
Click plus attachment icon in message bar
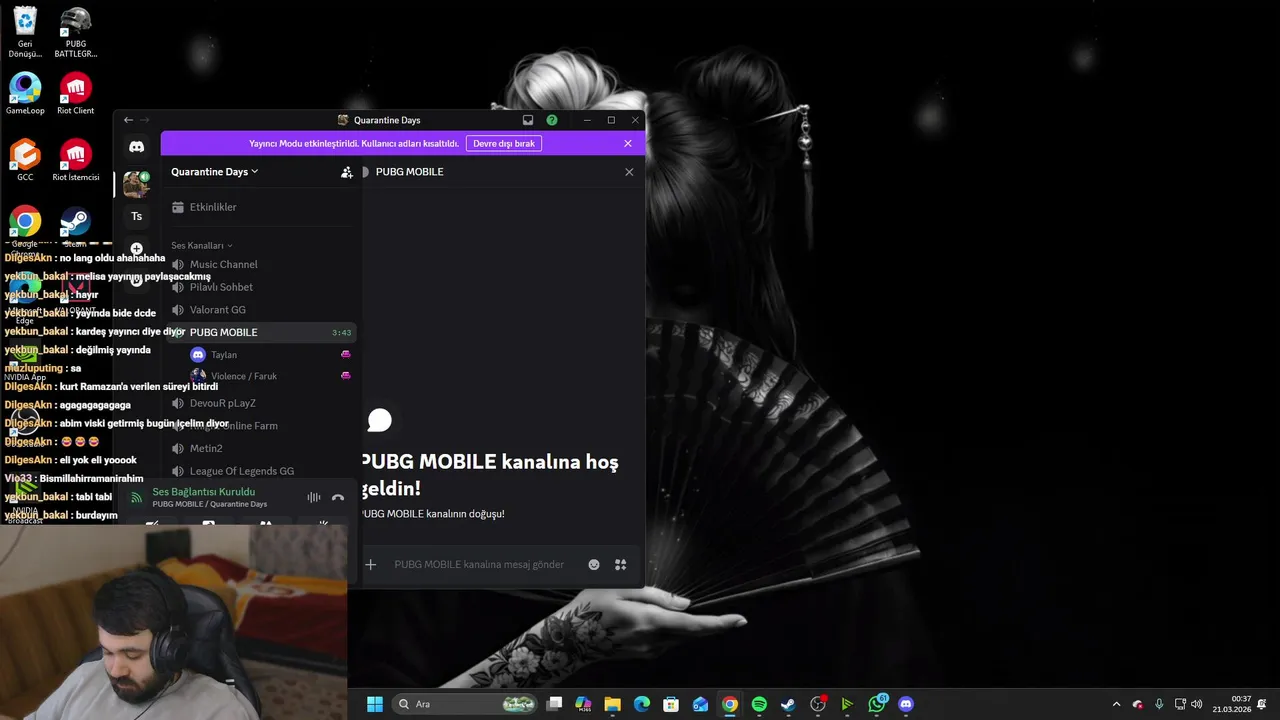(370, 565)
